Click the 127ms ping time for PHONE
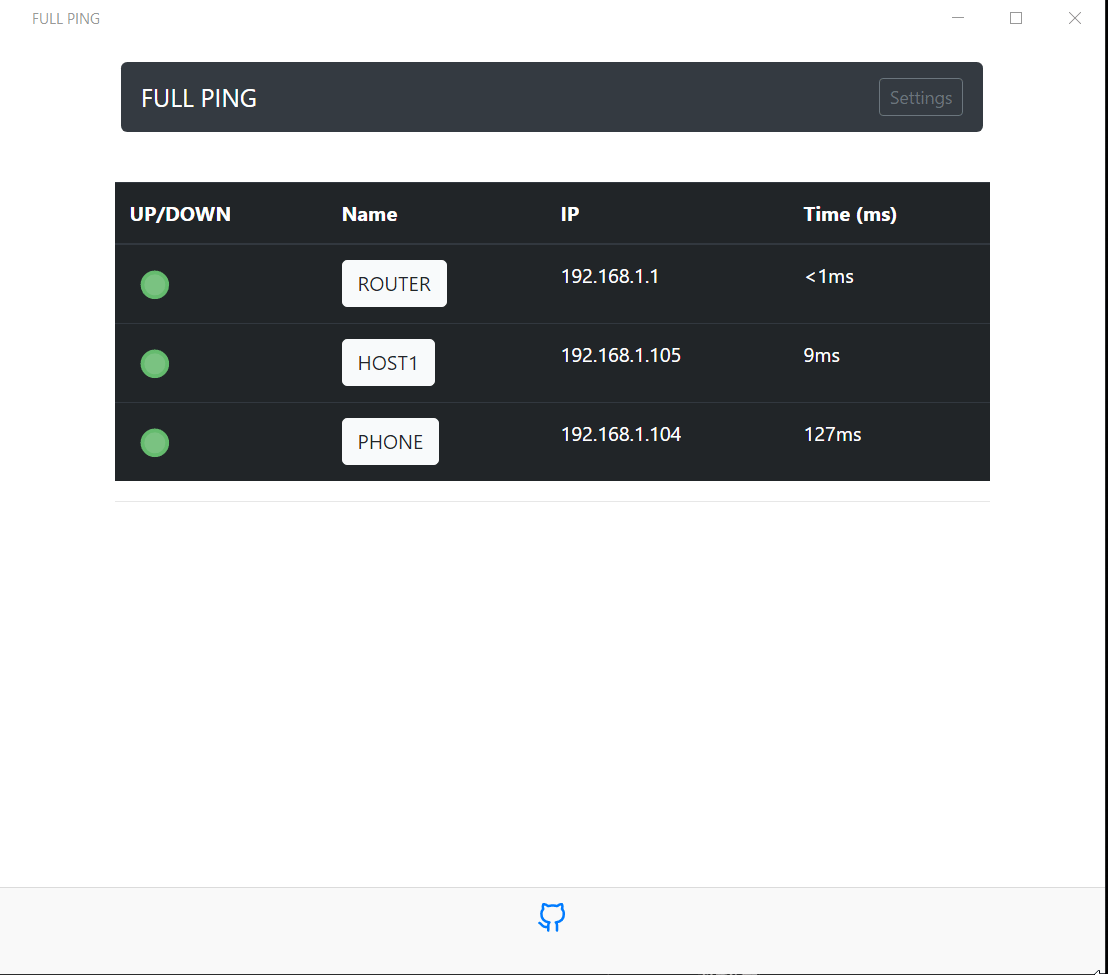Screen dimensions: 1108x975 [x=832, y=434]
